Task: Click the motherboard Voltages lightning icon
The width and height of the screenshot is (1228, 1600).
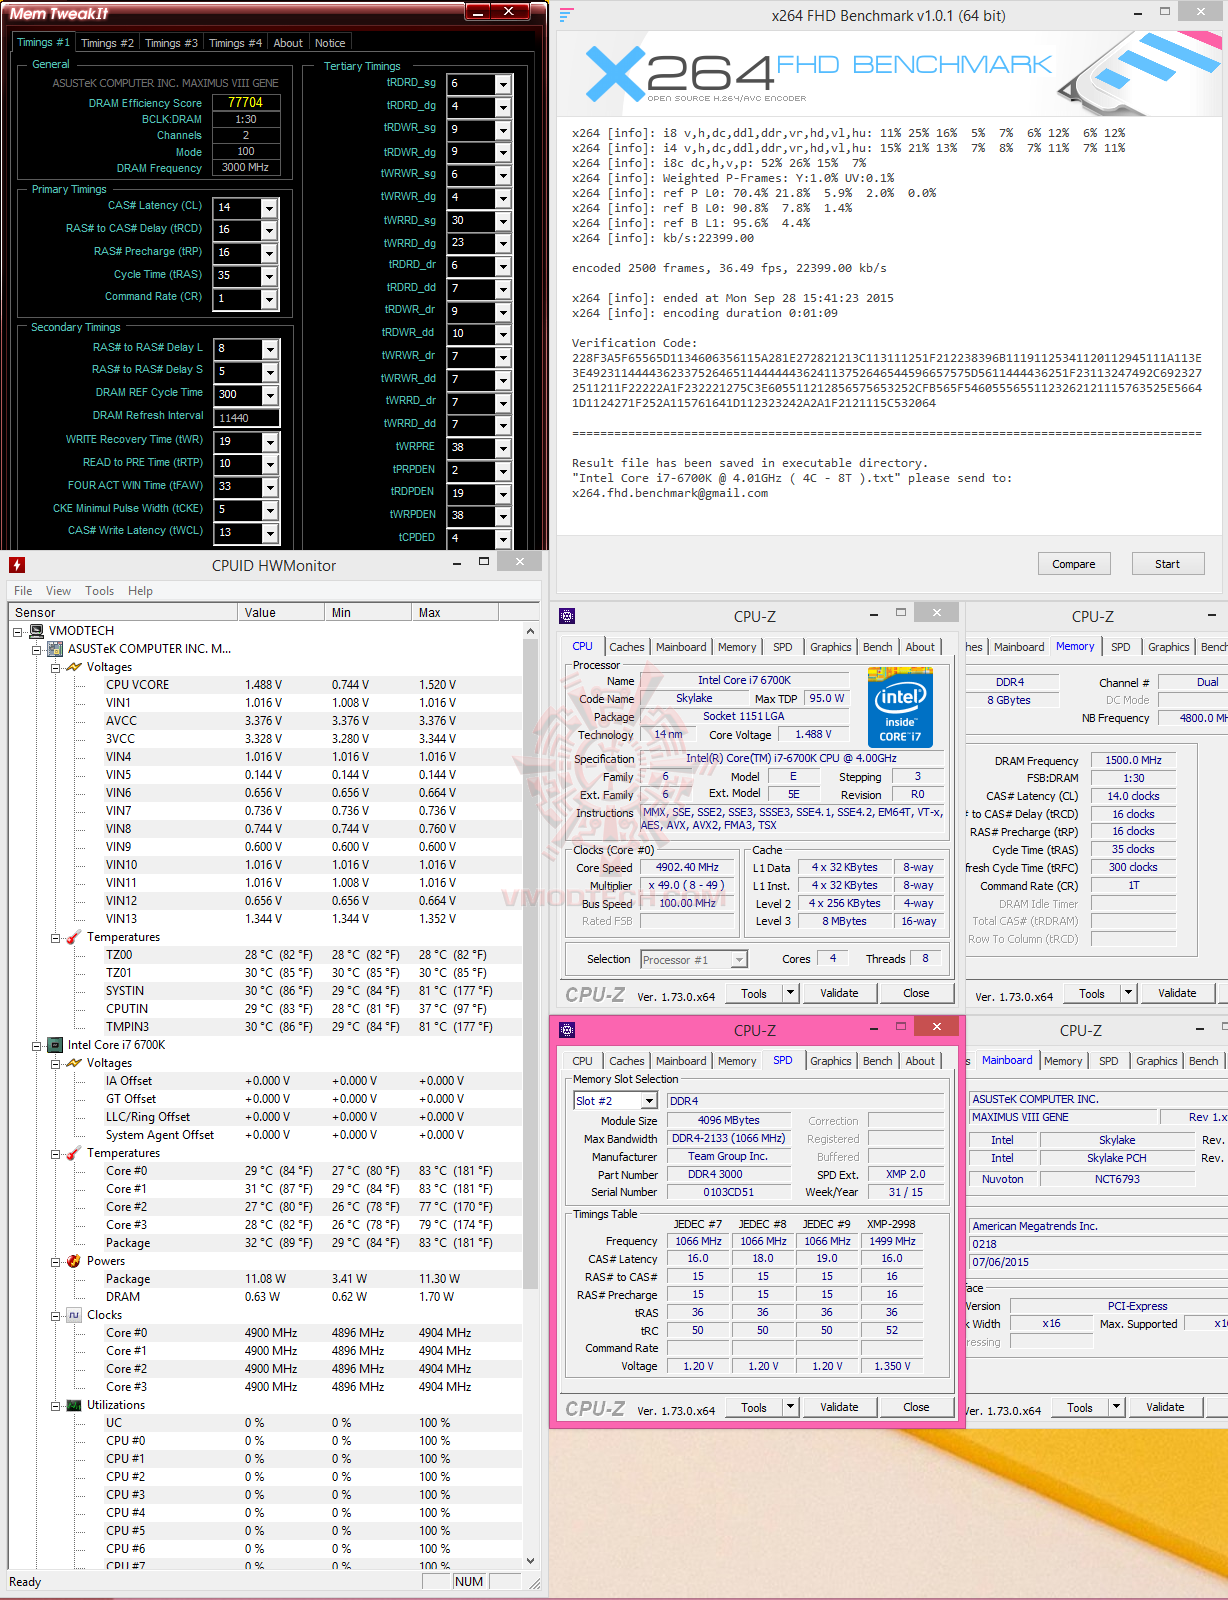Action: click(74, 667)
